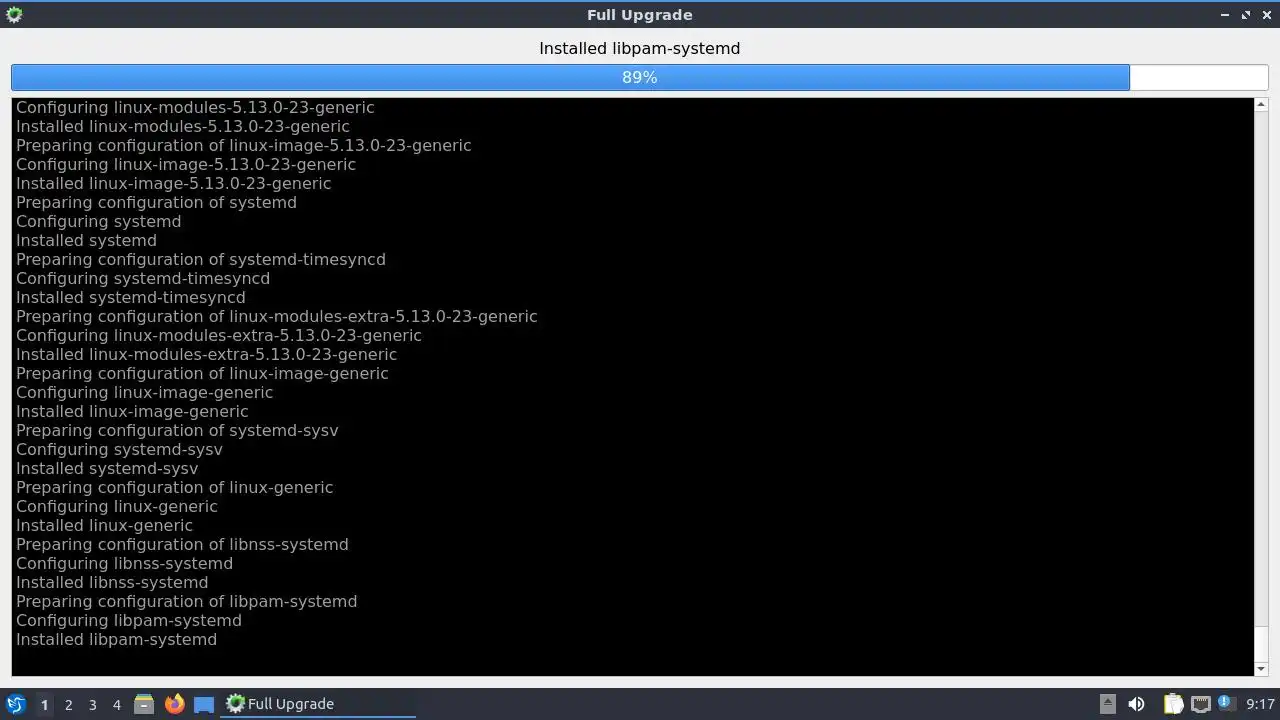This screenshot has height=720, width=1280.
Task: Click the show desktop icon in the panel
Action: [204, 704]
